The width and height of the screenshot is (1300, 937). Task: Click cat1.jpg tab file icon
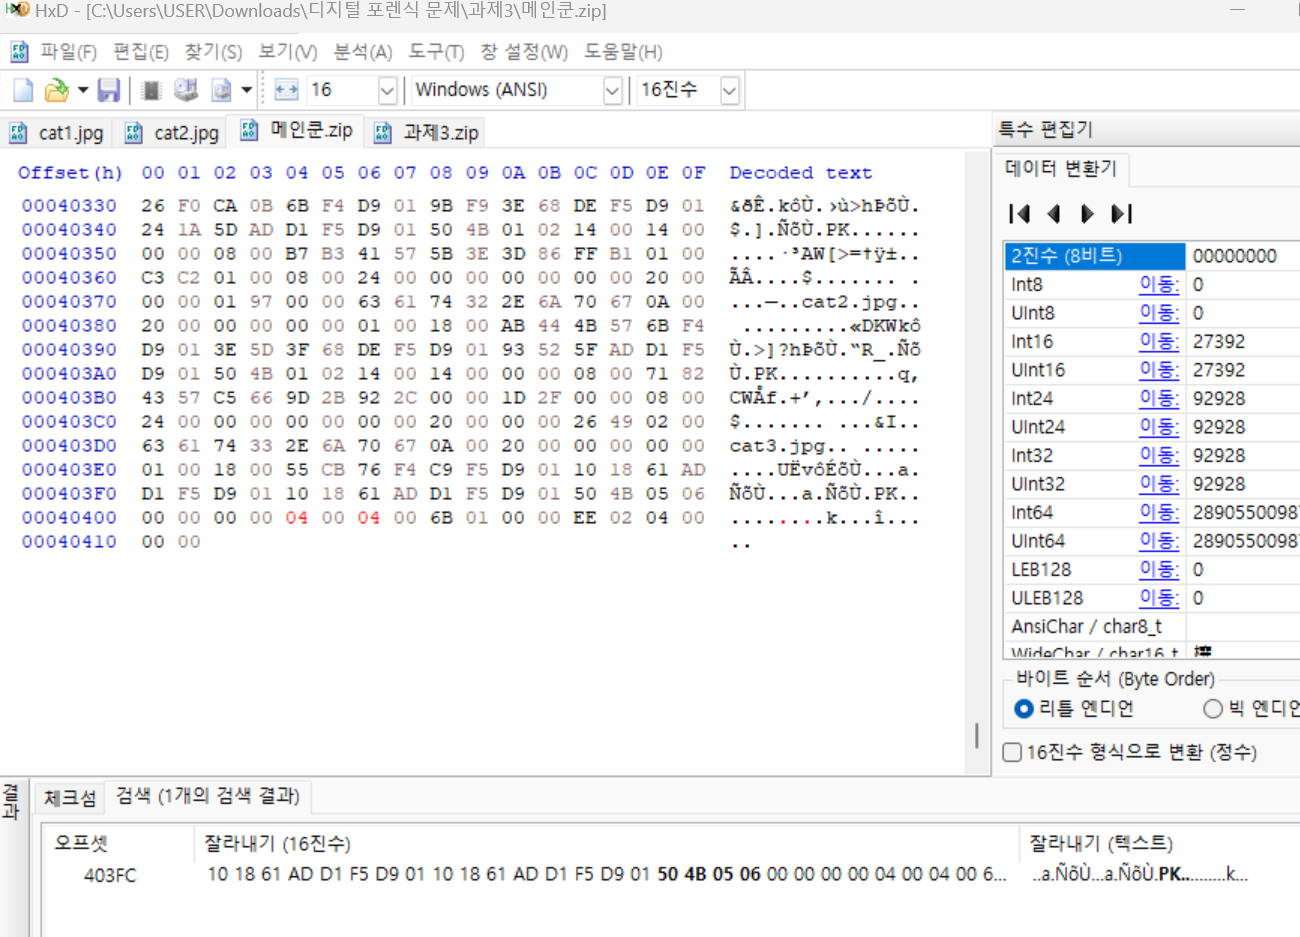18,133
